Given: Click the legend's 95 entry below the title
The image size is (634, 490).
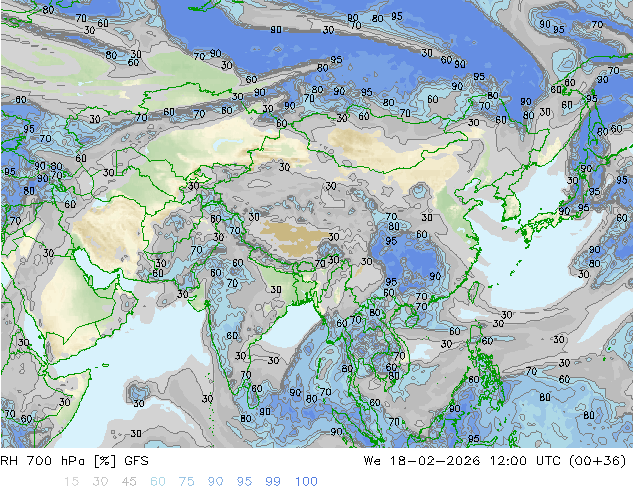Looking at the screenshot, I should [244, 482].
